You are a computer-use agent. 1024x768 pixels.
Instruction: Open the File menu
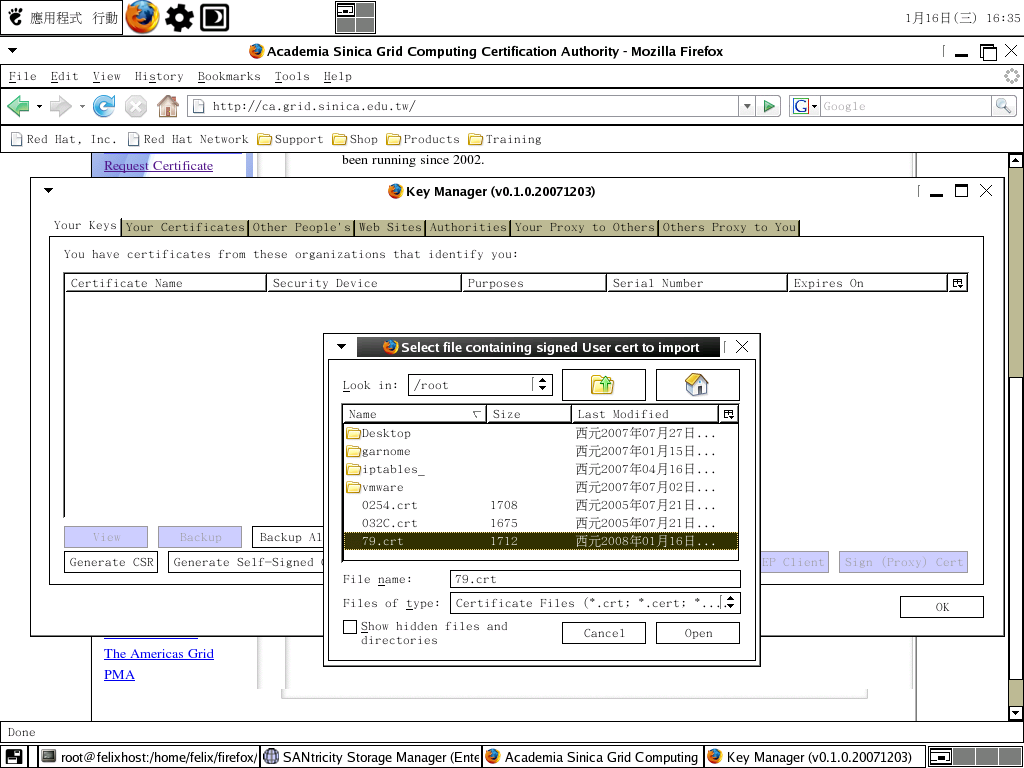(x=22, y=76)
